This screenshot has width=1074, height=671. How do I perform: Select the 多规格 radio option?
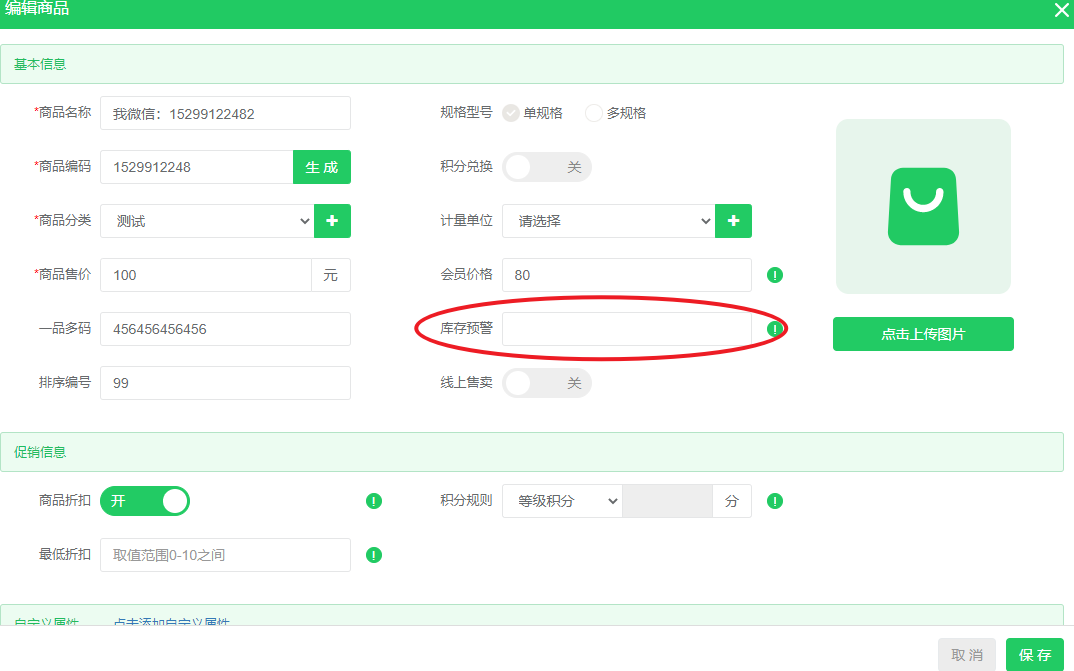tap(594, 113)
